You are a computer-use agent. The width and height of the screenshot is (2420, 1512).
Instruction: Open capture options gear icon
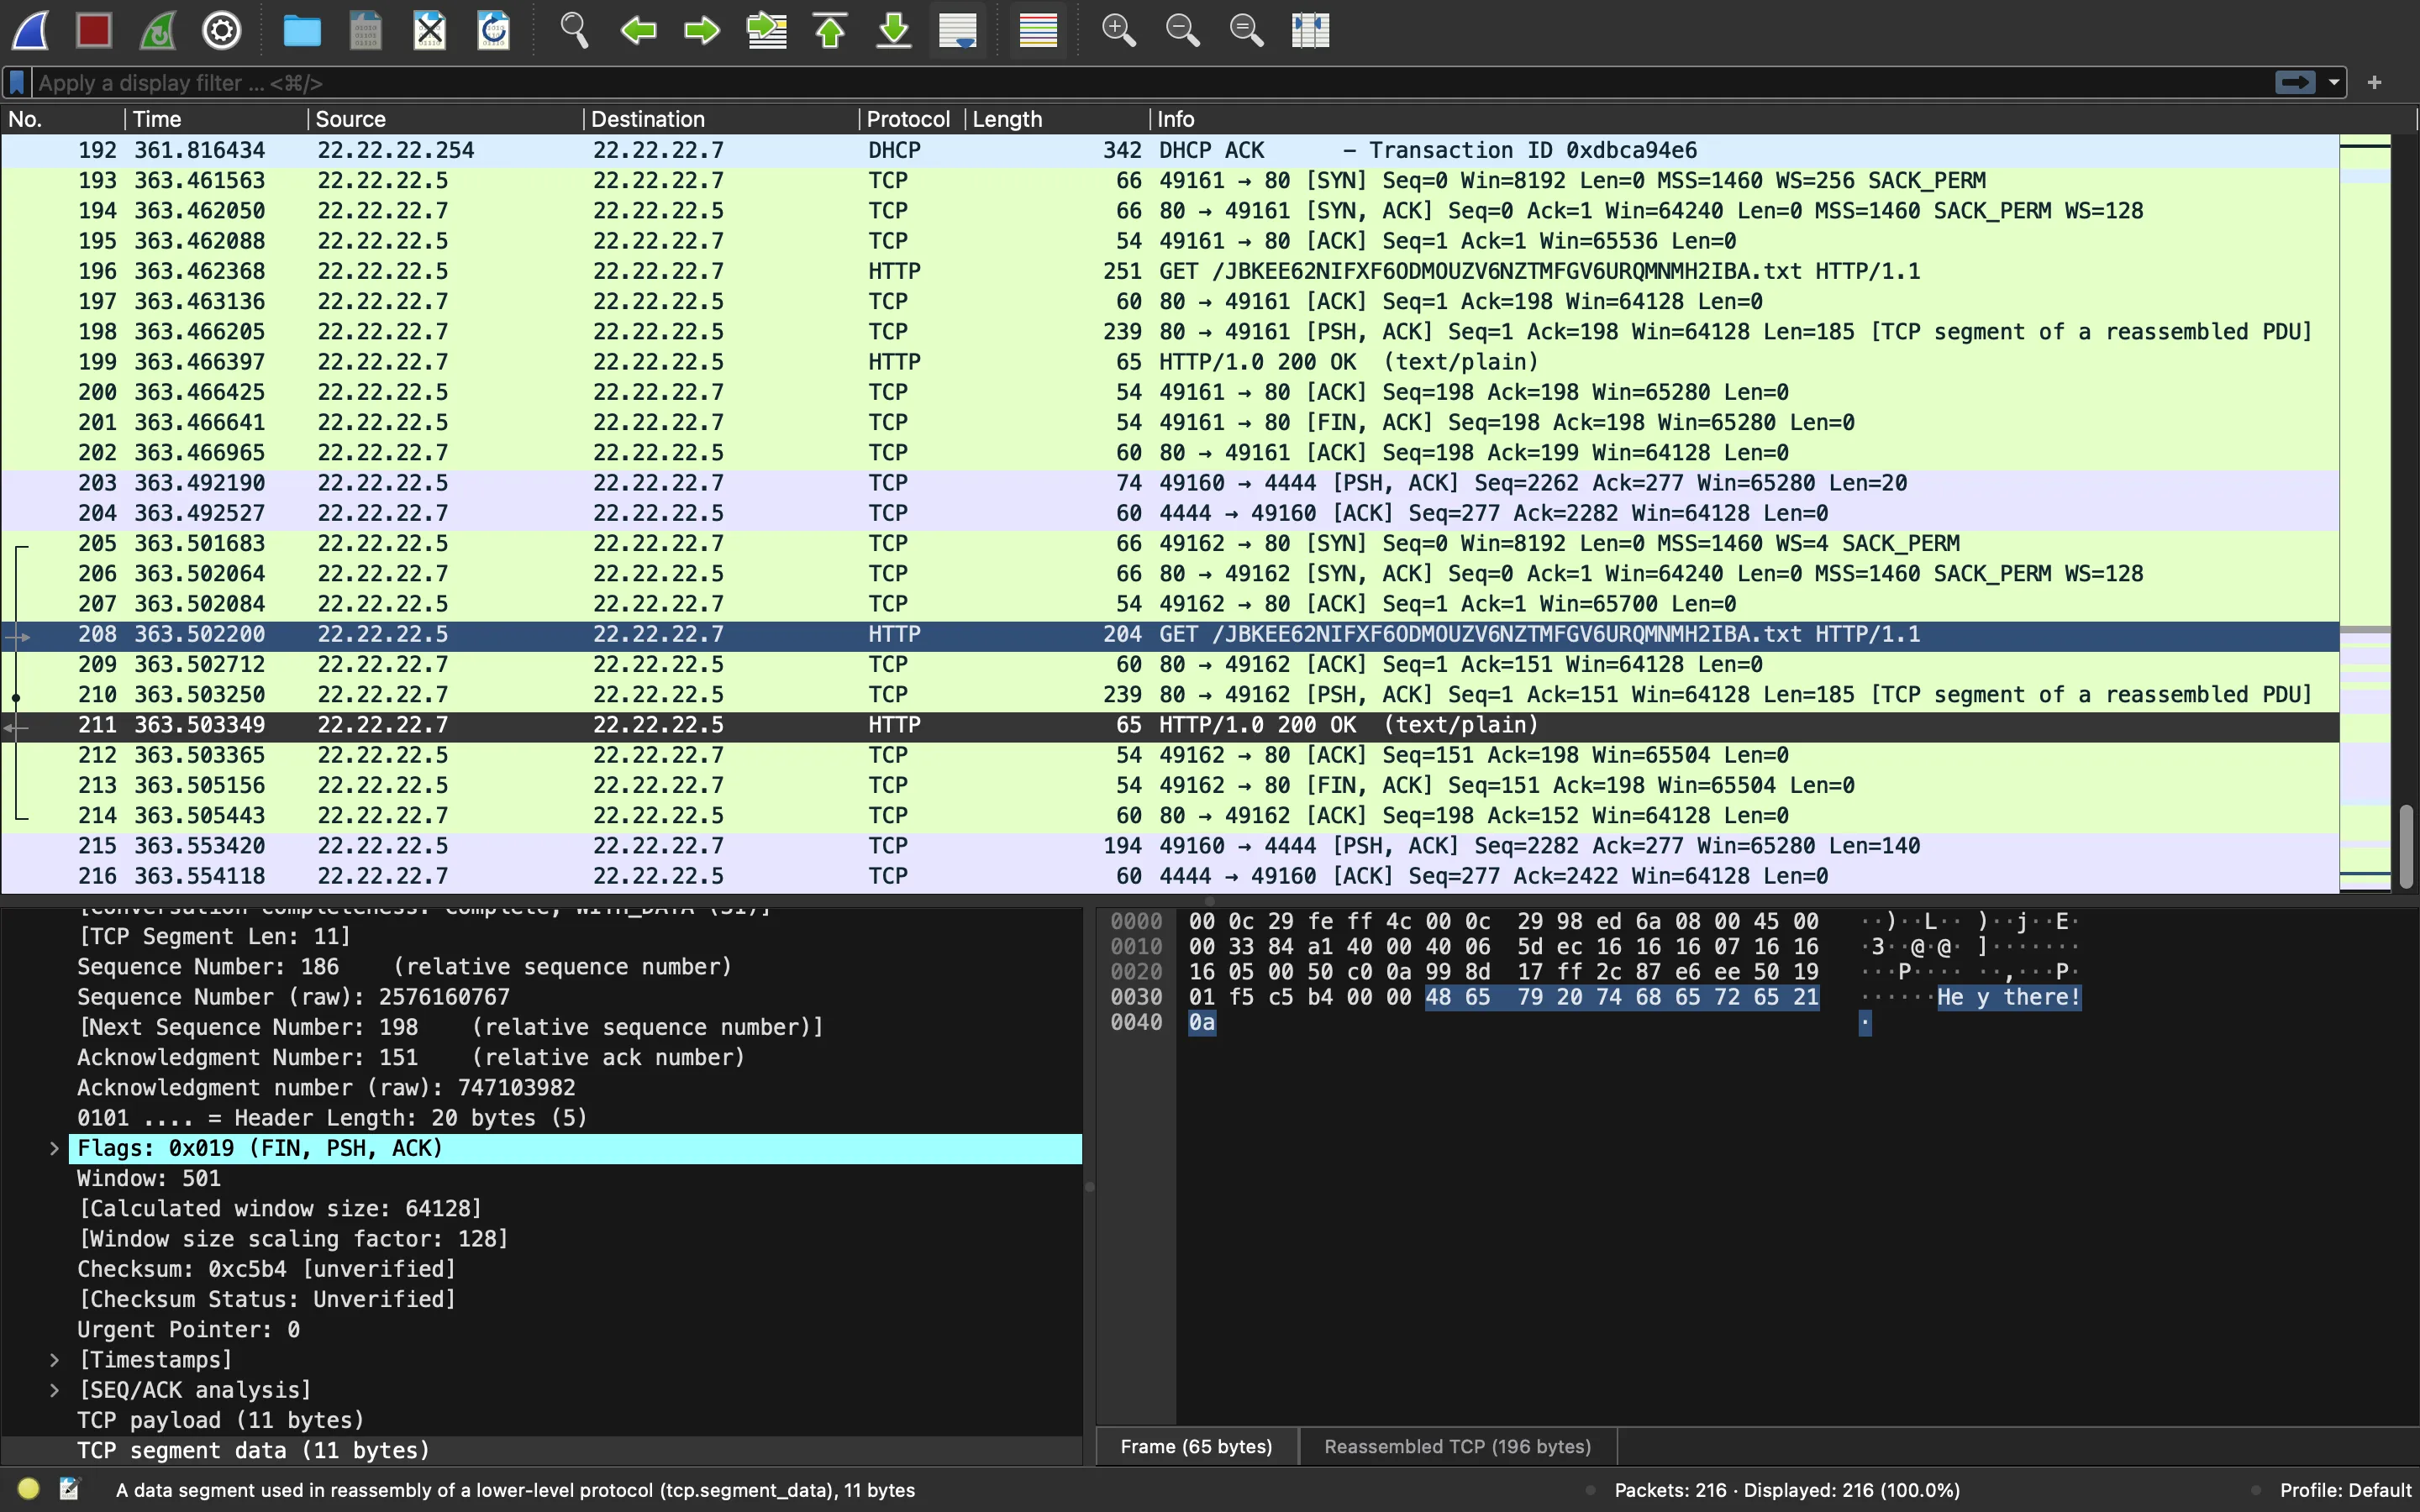point(222,30)
